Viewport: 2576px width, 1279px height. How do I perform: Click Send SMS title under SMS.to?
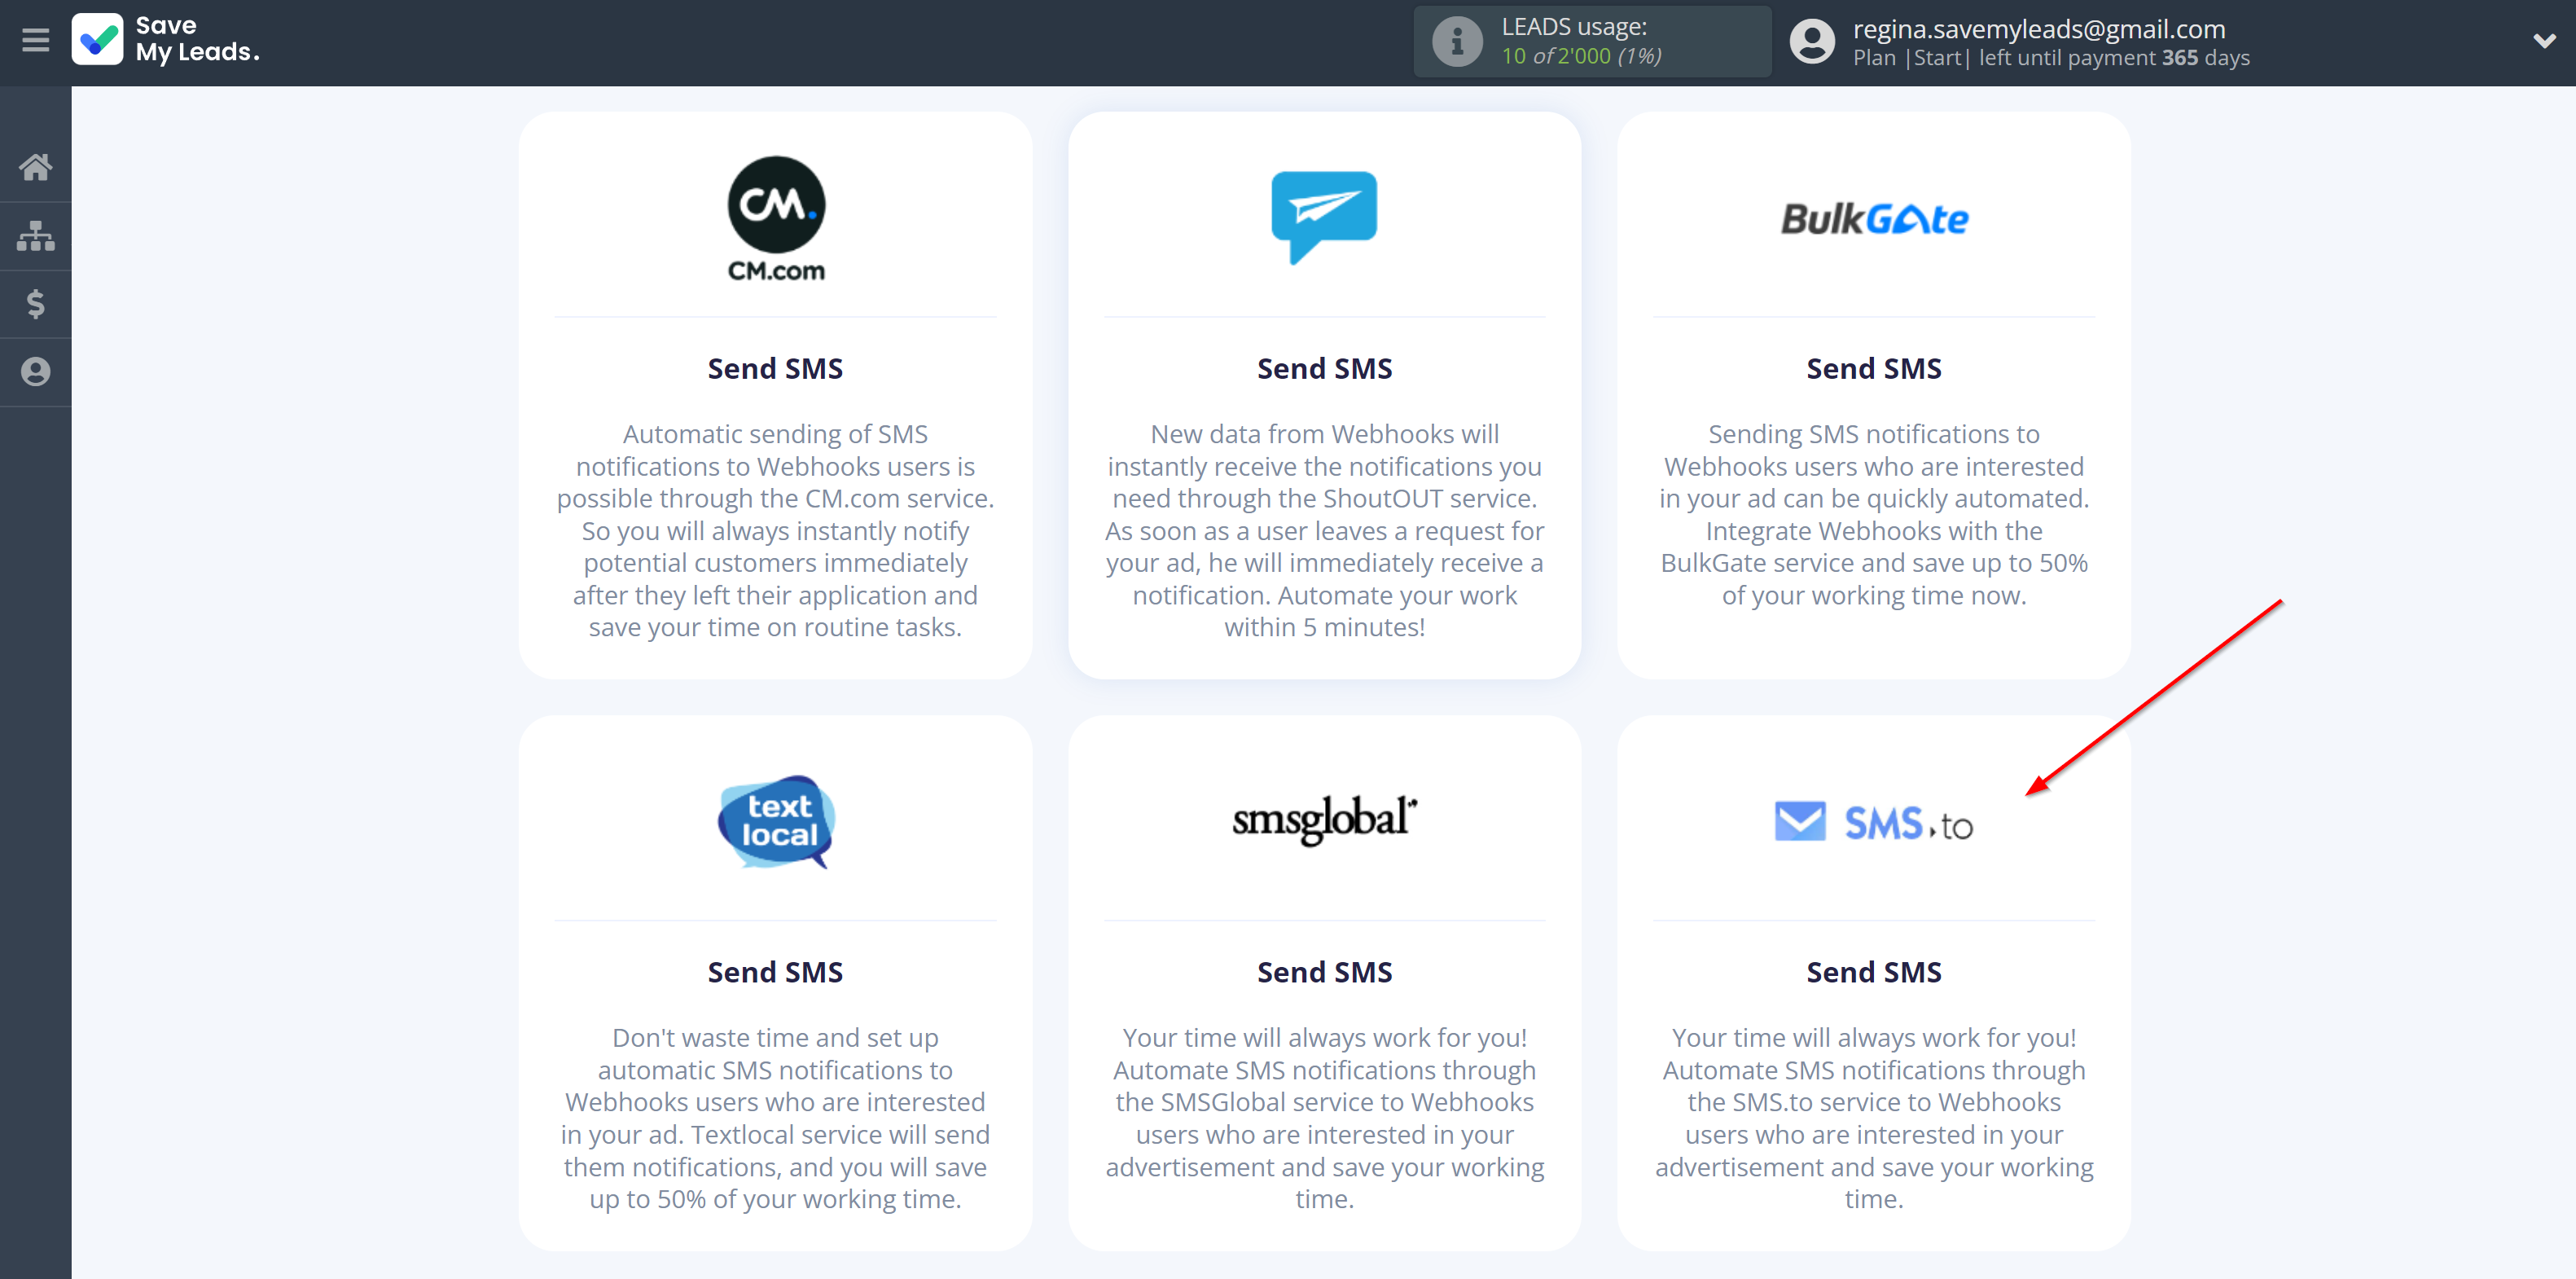click(x=1873, y=972)
